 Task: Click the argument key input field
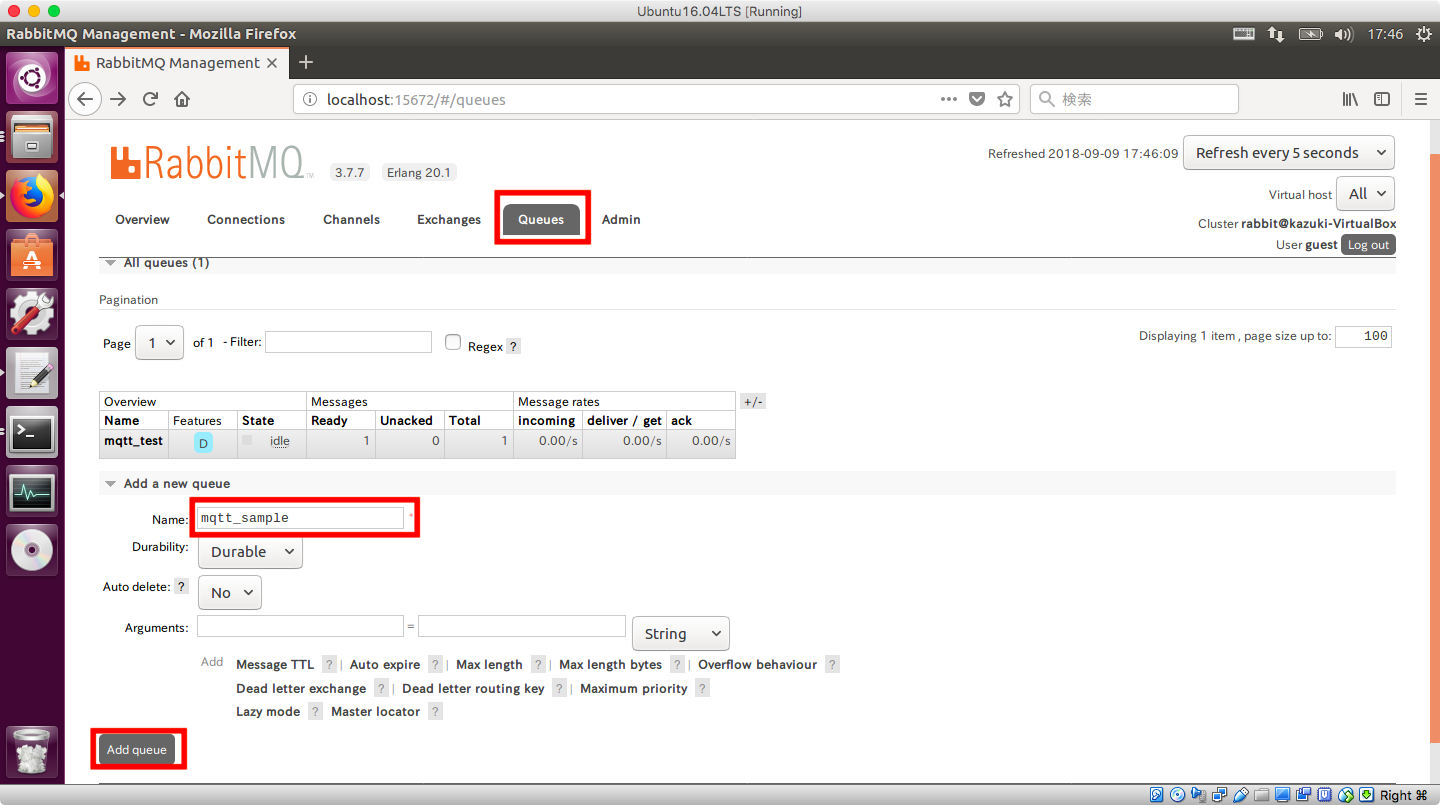(x=300, y=626)
